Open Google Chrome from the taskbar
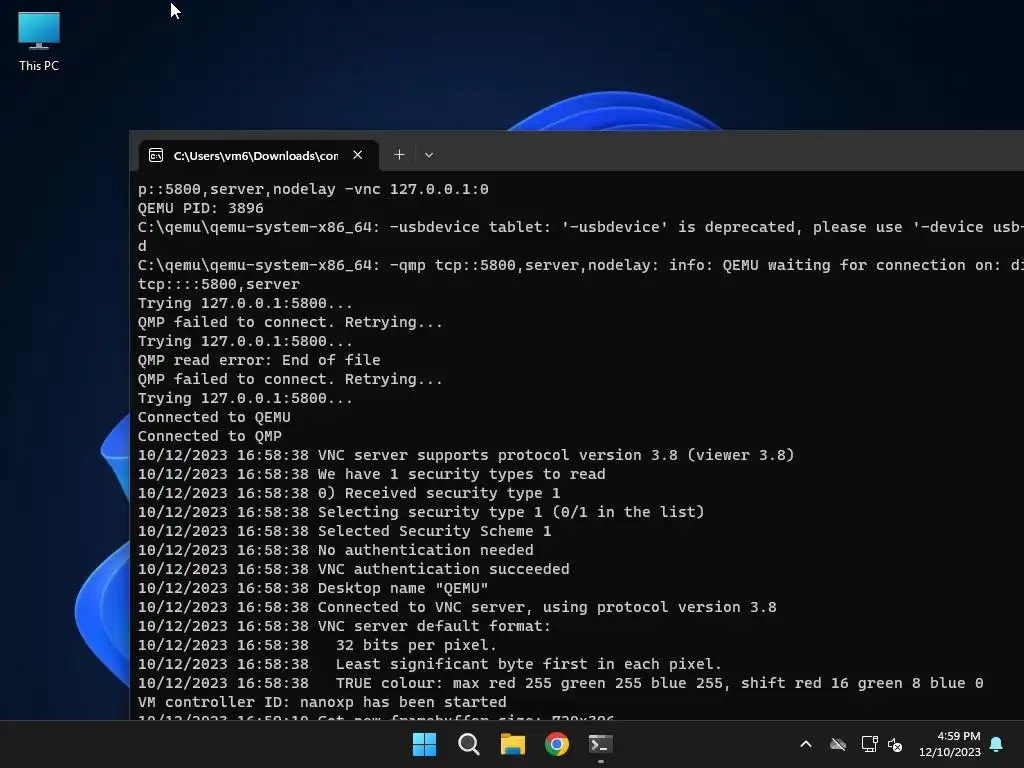This screenshot has height=768, width=1024. [x=557, y=744]
